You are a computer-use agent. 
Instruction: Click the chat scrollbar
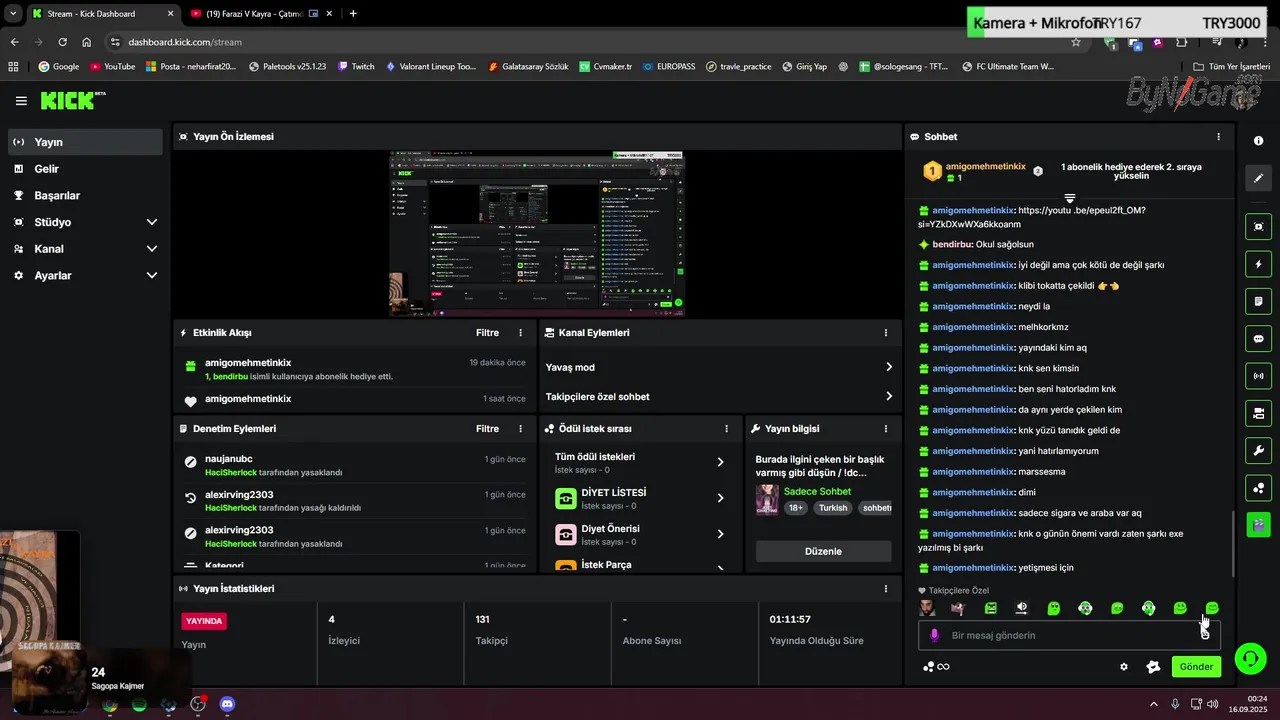[1233, 543]
